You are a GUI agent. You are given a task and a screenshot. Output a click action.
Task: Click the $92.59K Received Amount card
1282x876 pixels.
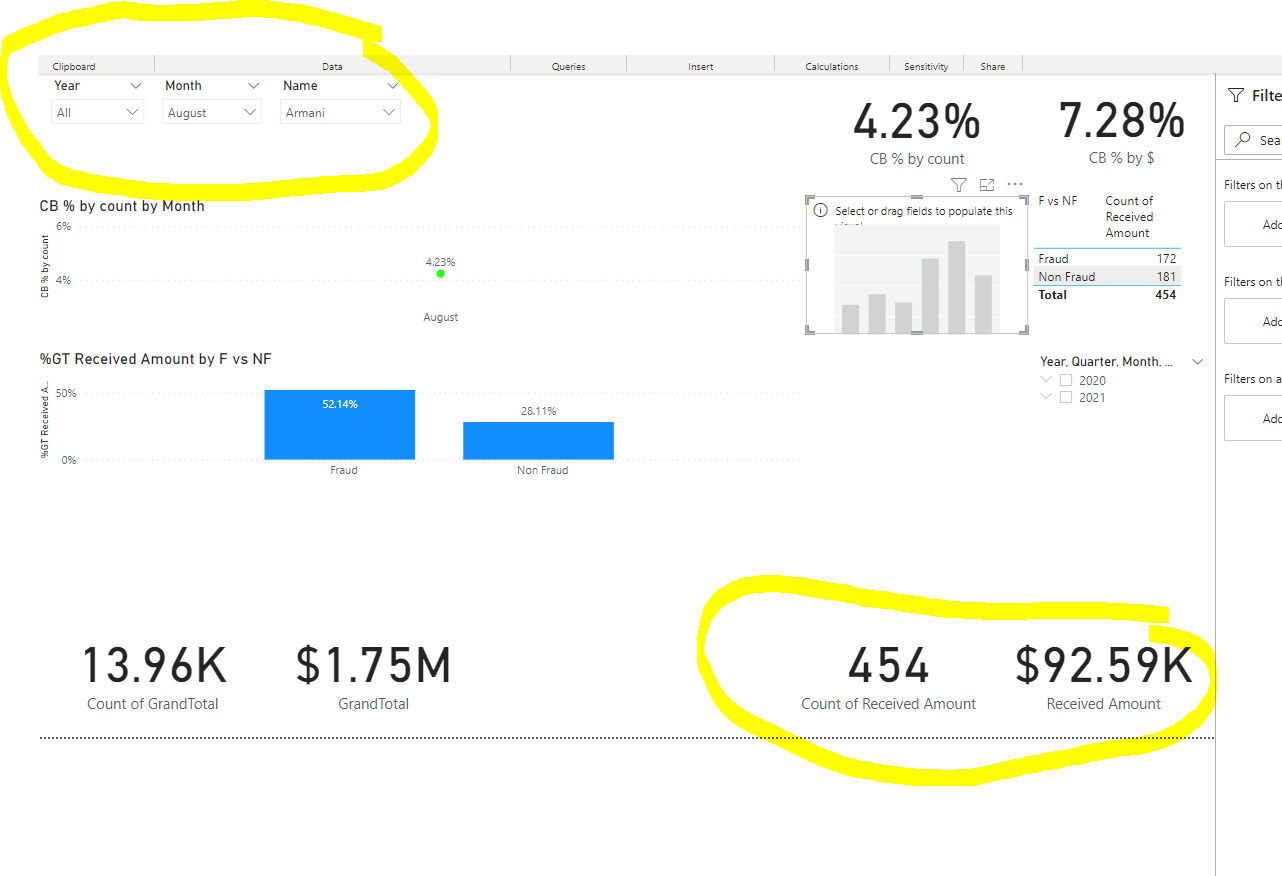(1104, 677)
